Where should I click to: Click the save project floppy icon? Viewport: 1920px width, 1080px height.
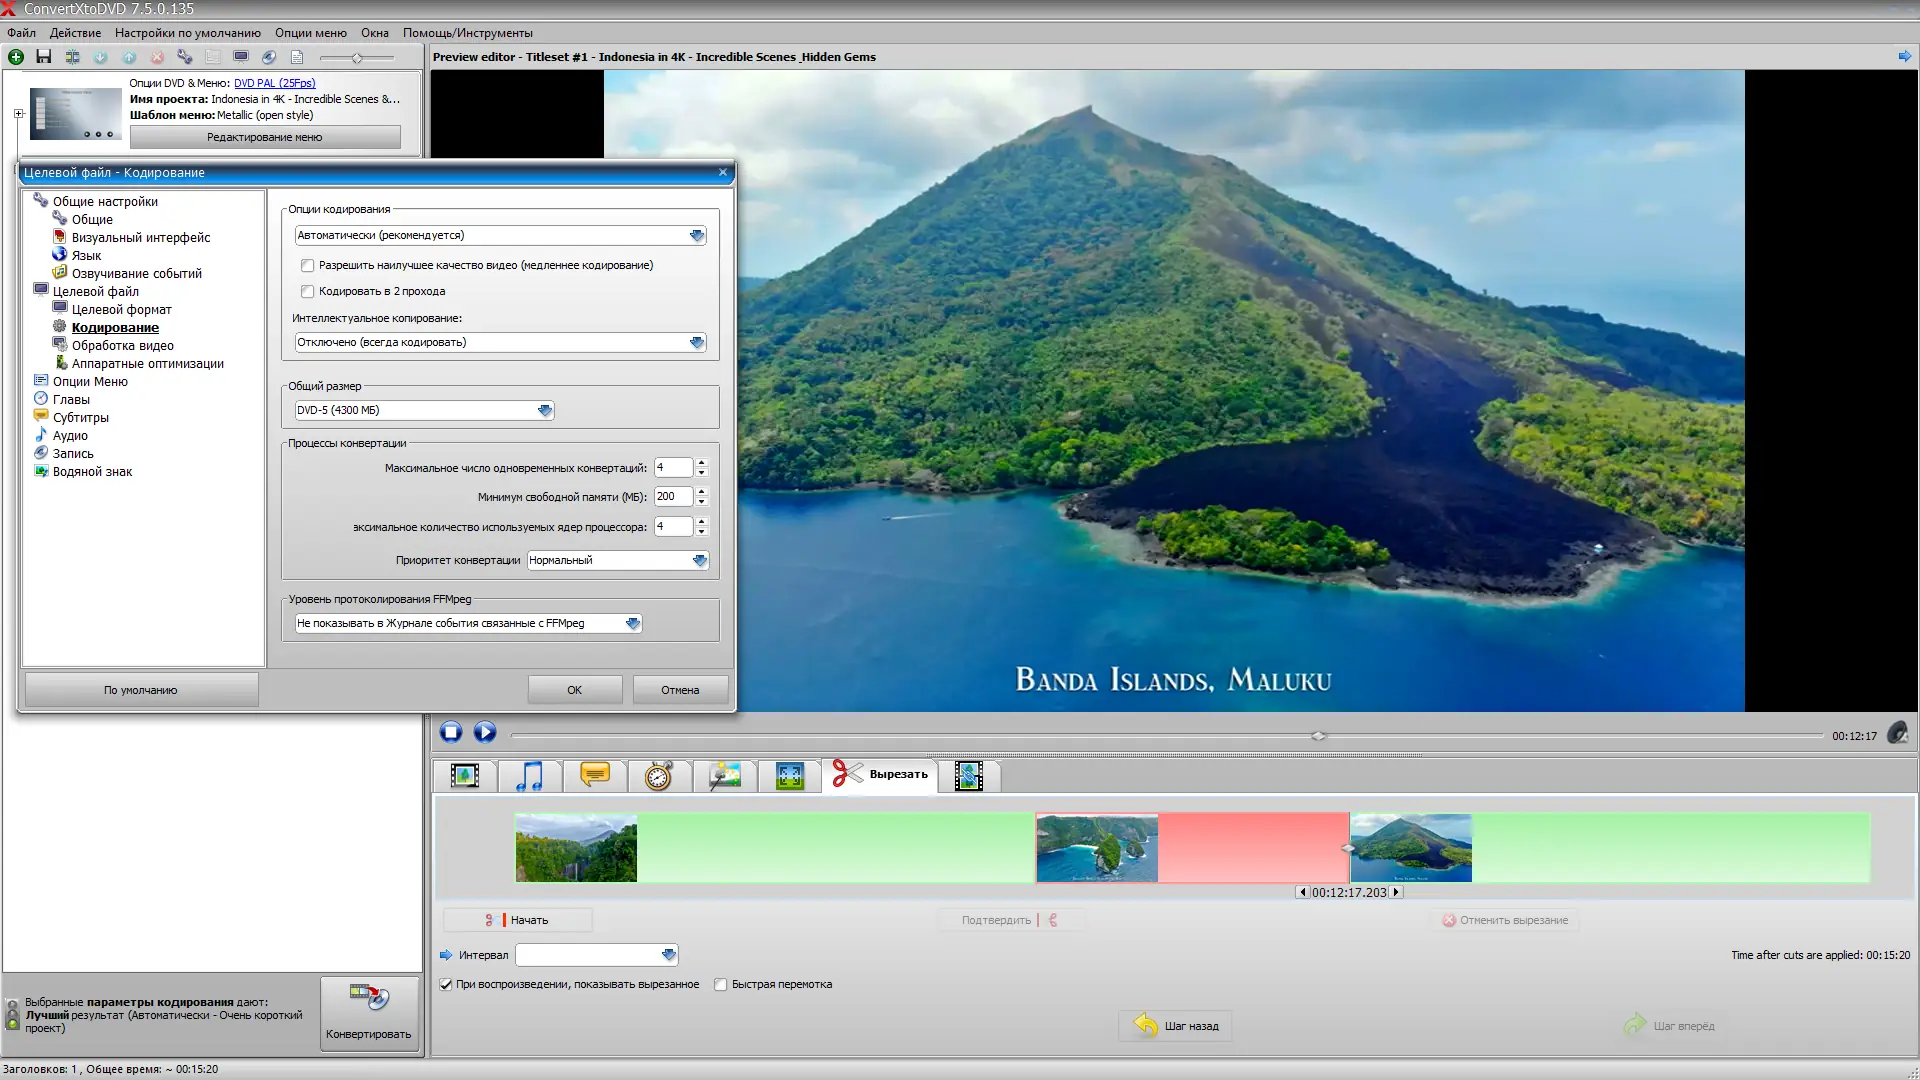click(x=43, y=57)
